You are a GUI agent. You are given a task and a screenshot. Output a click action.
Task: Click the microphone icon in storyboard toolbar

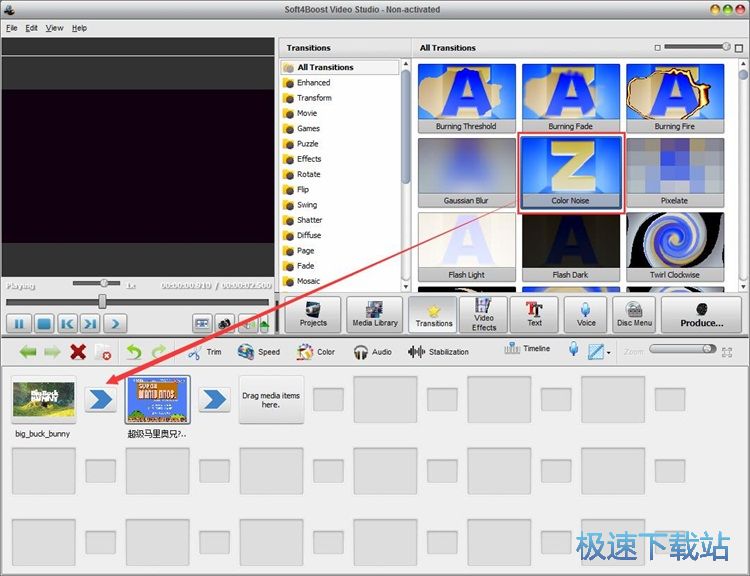click(574, 349)
